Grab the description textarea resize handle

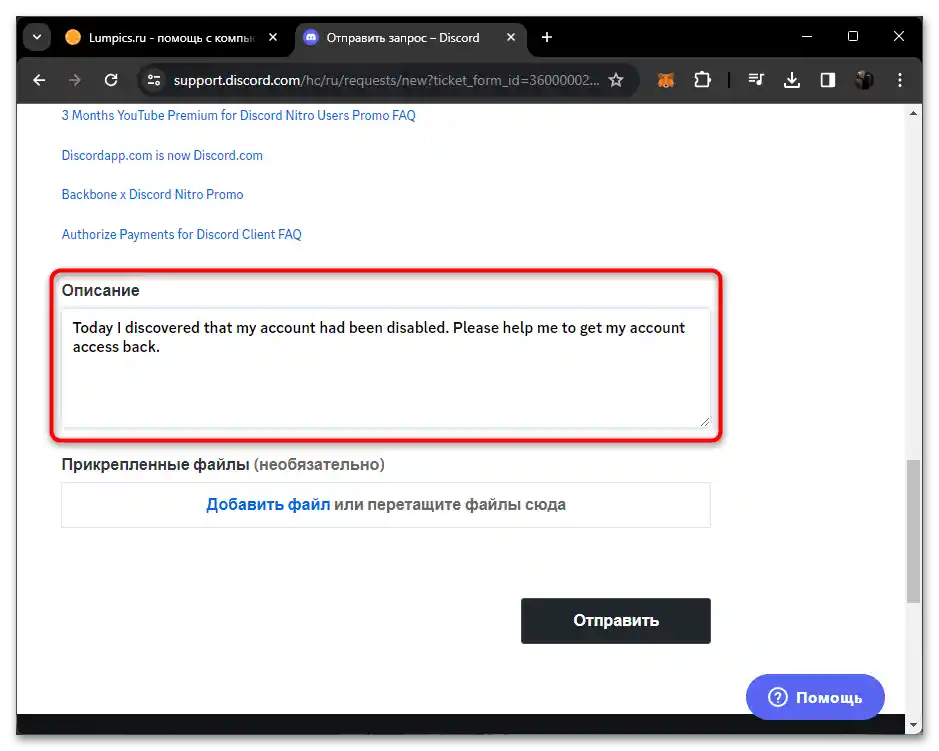point(705,422)
